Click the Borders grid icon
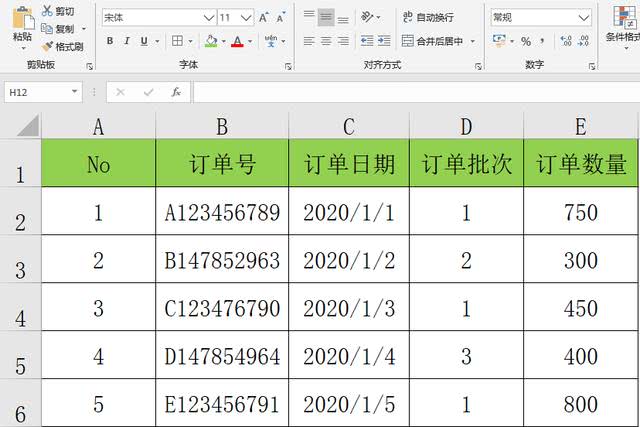The image size is (640, 427). [x=178, y=41]
